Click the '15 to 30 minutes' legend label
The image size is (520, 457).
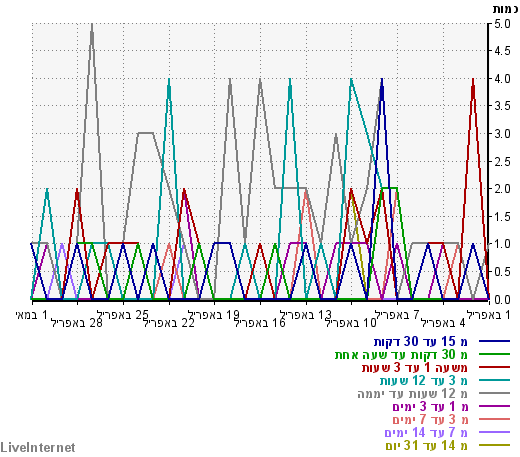421,341
